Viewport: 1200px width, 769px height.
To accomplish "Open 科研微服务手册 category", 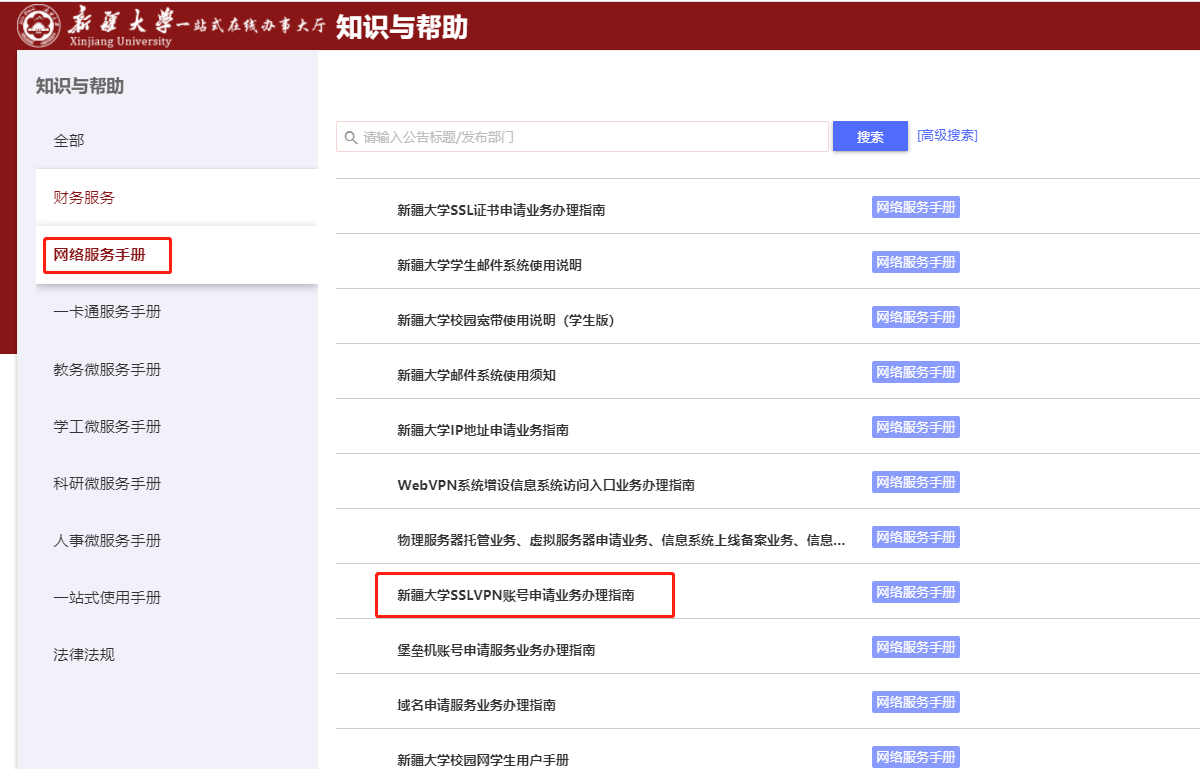I will [107, 484].
